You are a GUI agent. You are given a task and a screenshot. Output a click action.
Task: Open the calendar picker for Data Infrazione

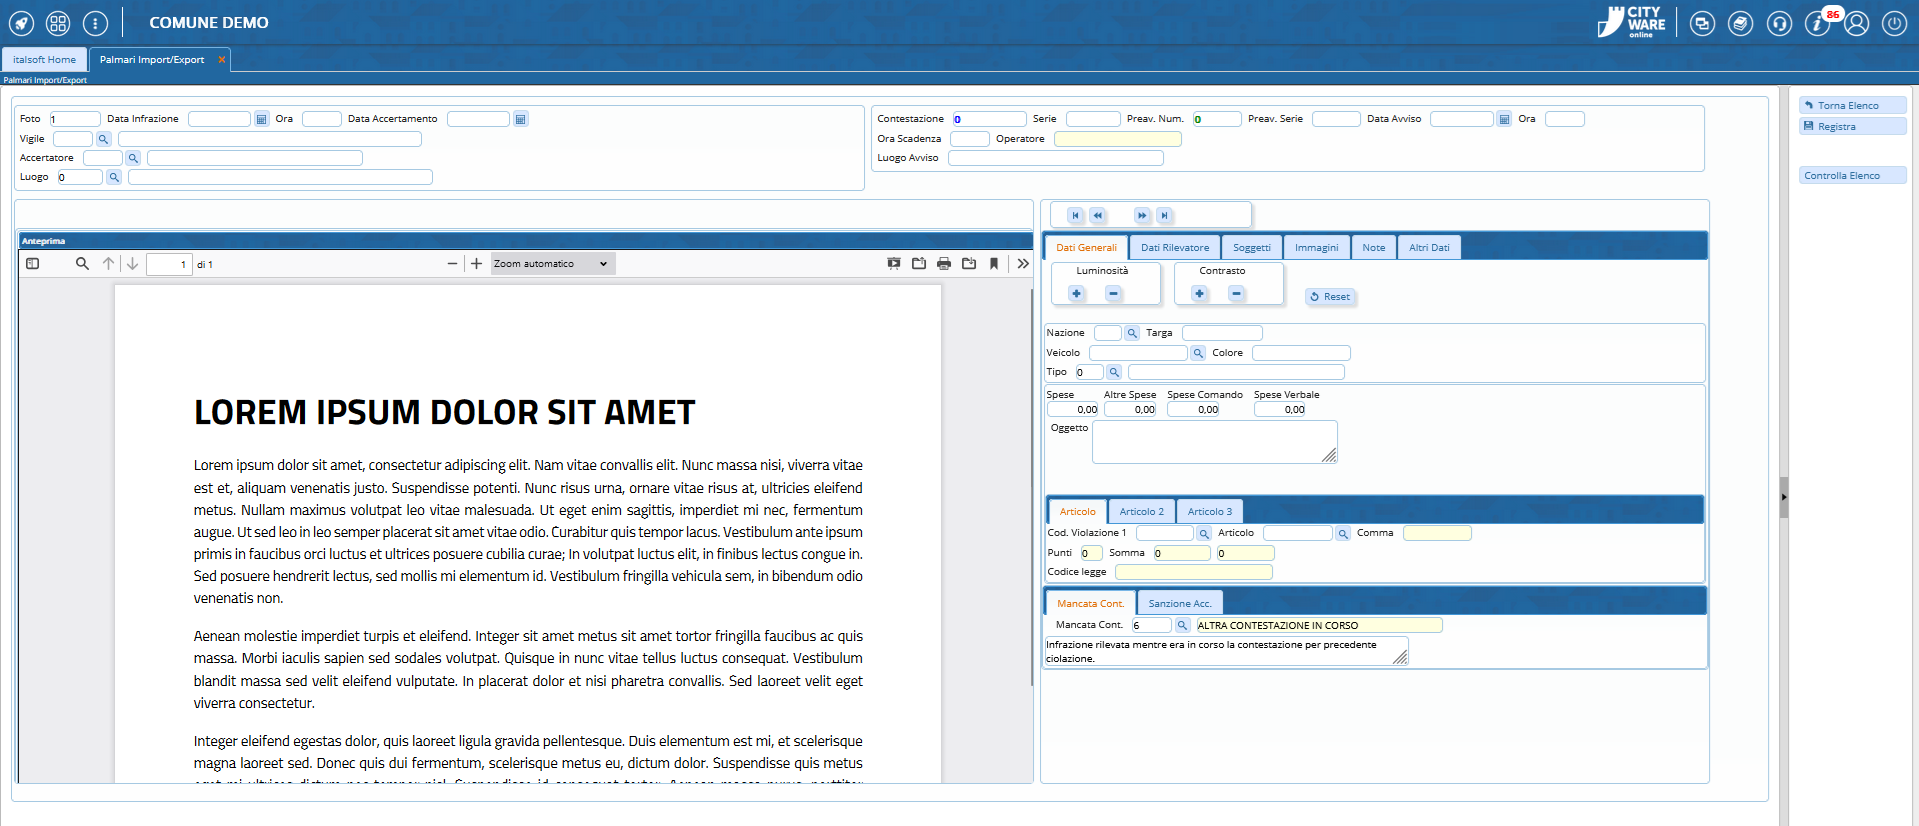(262, 119)
